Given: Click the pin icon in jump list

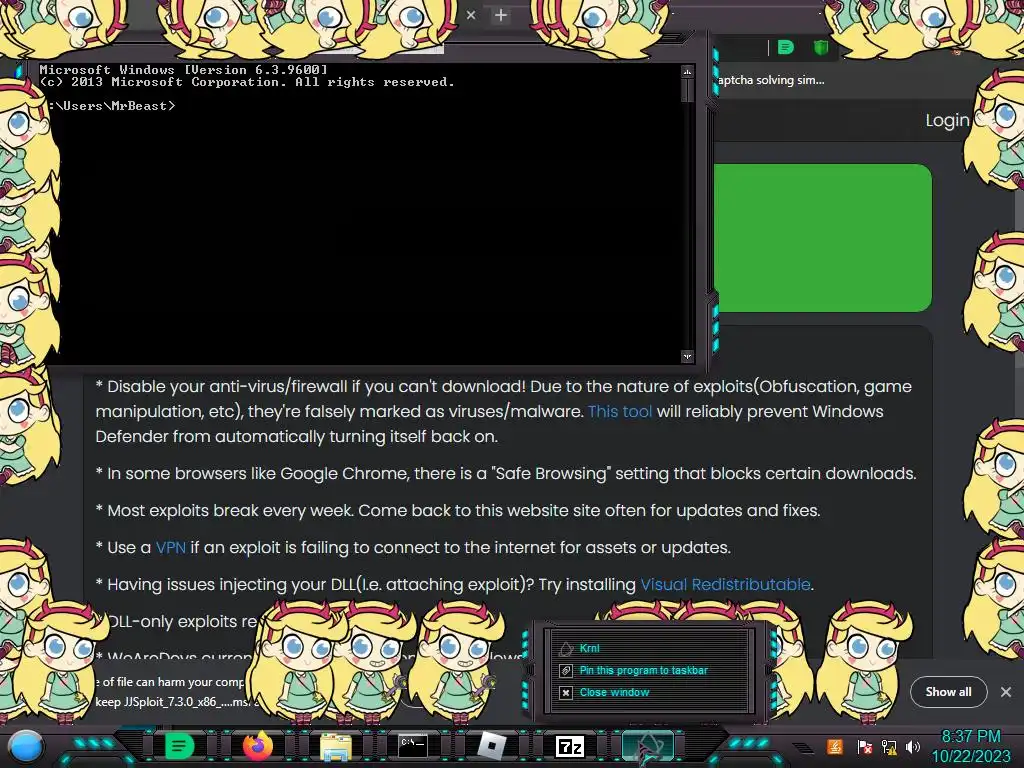Looking at the screenshot, I should (x=566, y=671).
